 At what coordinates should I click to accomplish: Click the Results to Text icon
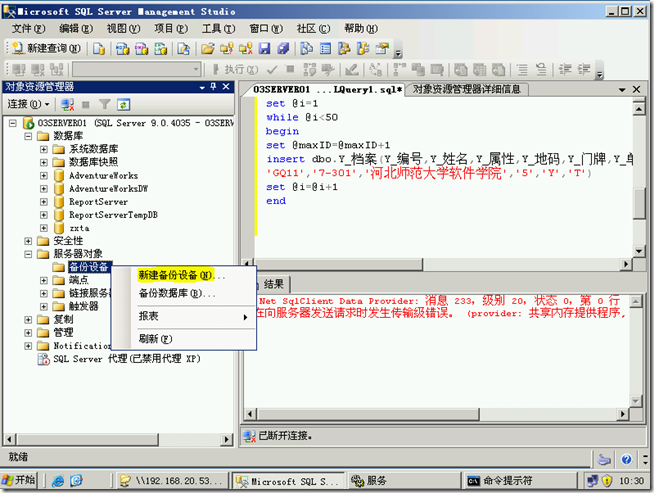pos(461,69)
